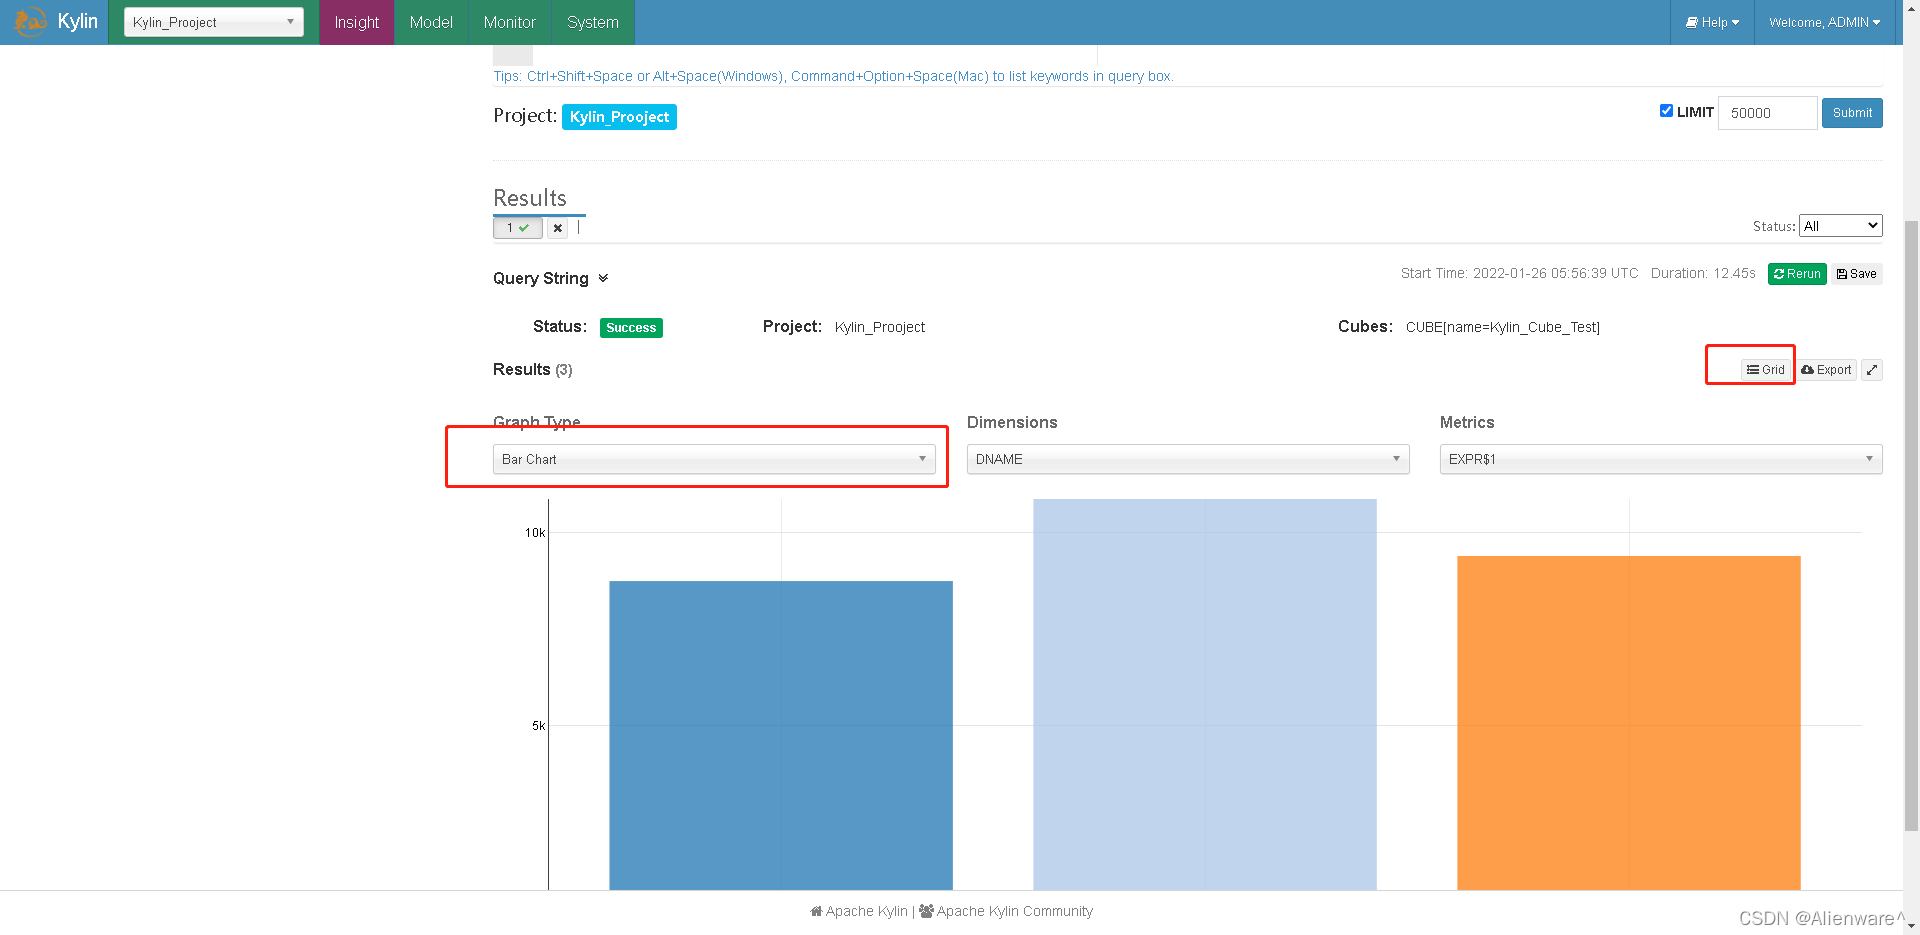
Task: Click the cube name CUBE[name=Kylin_Cube_Test]
Action: [1502, 327]
